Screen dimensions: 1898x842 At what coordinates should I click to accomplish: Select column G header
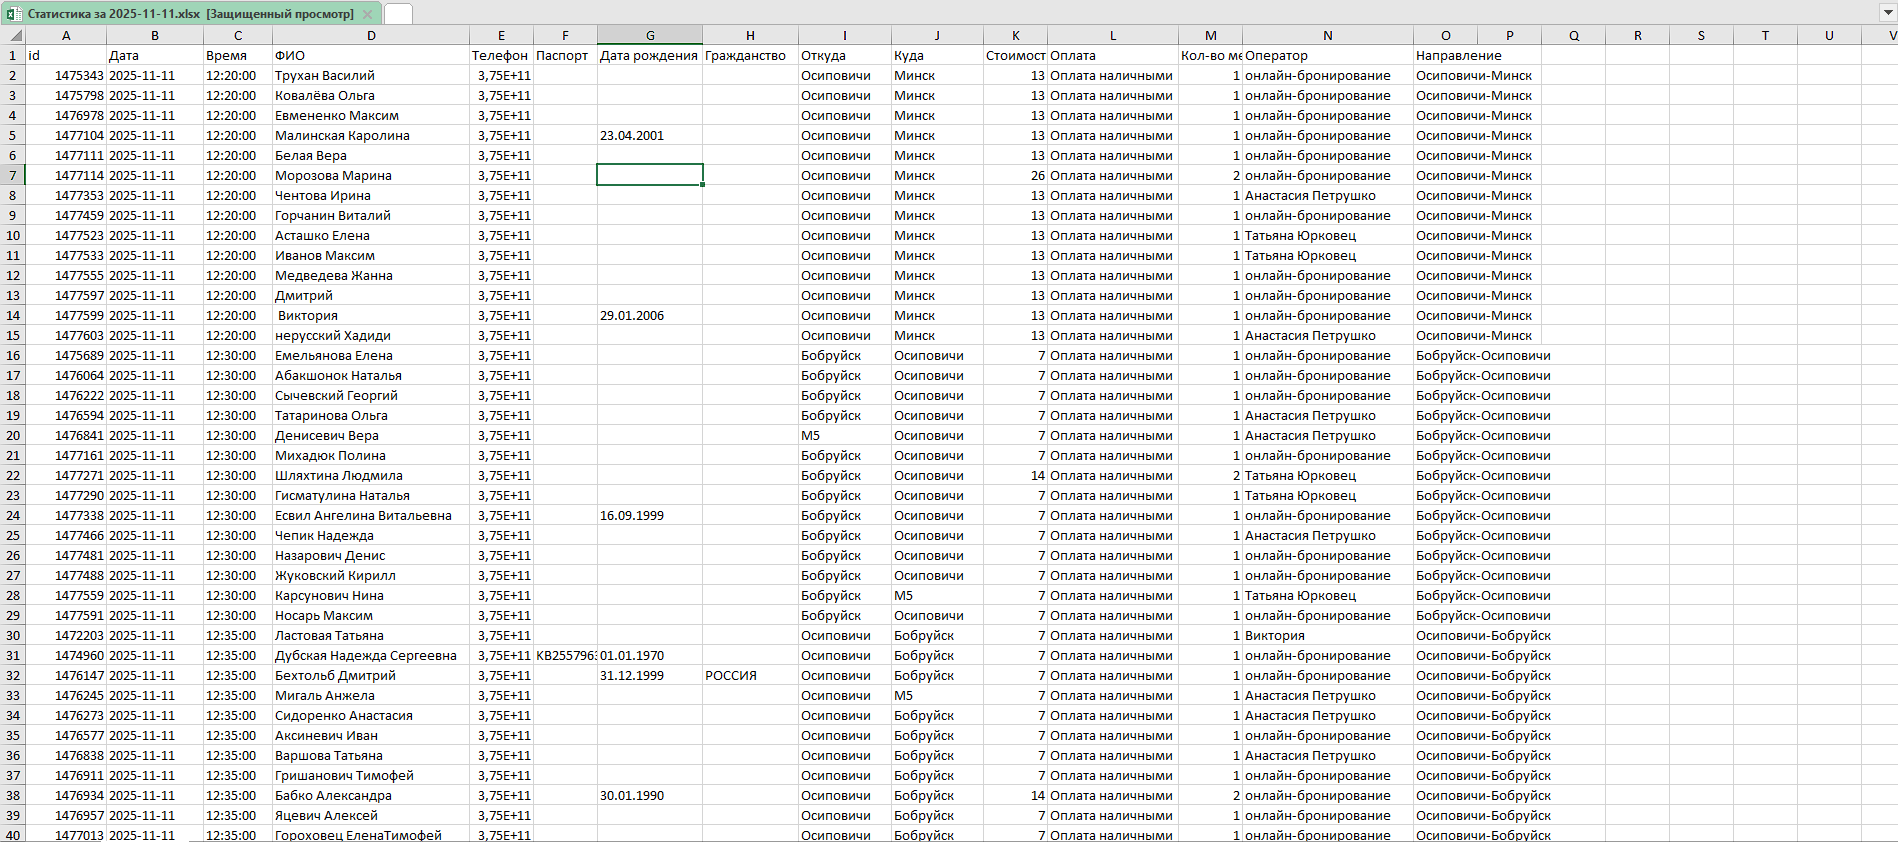650,35
